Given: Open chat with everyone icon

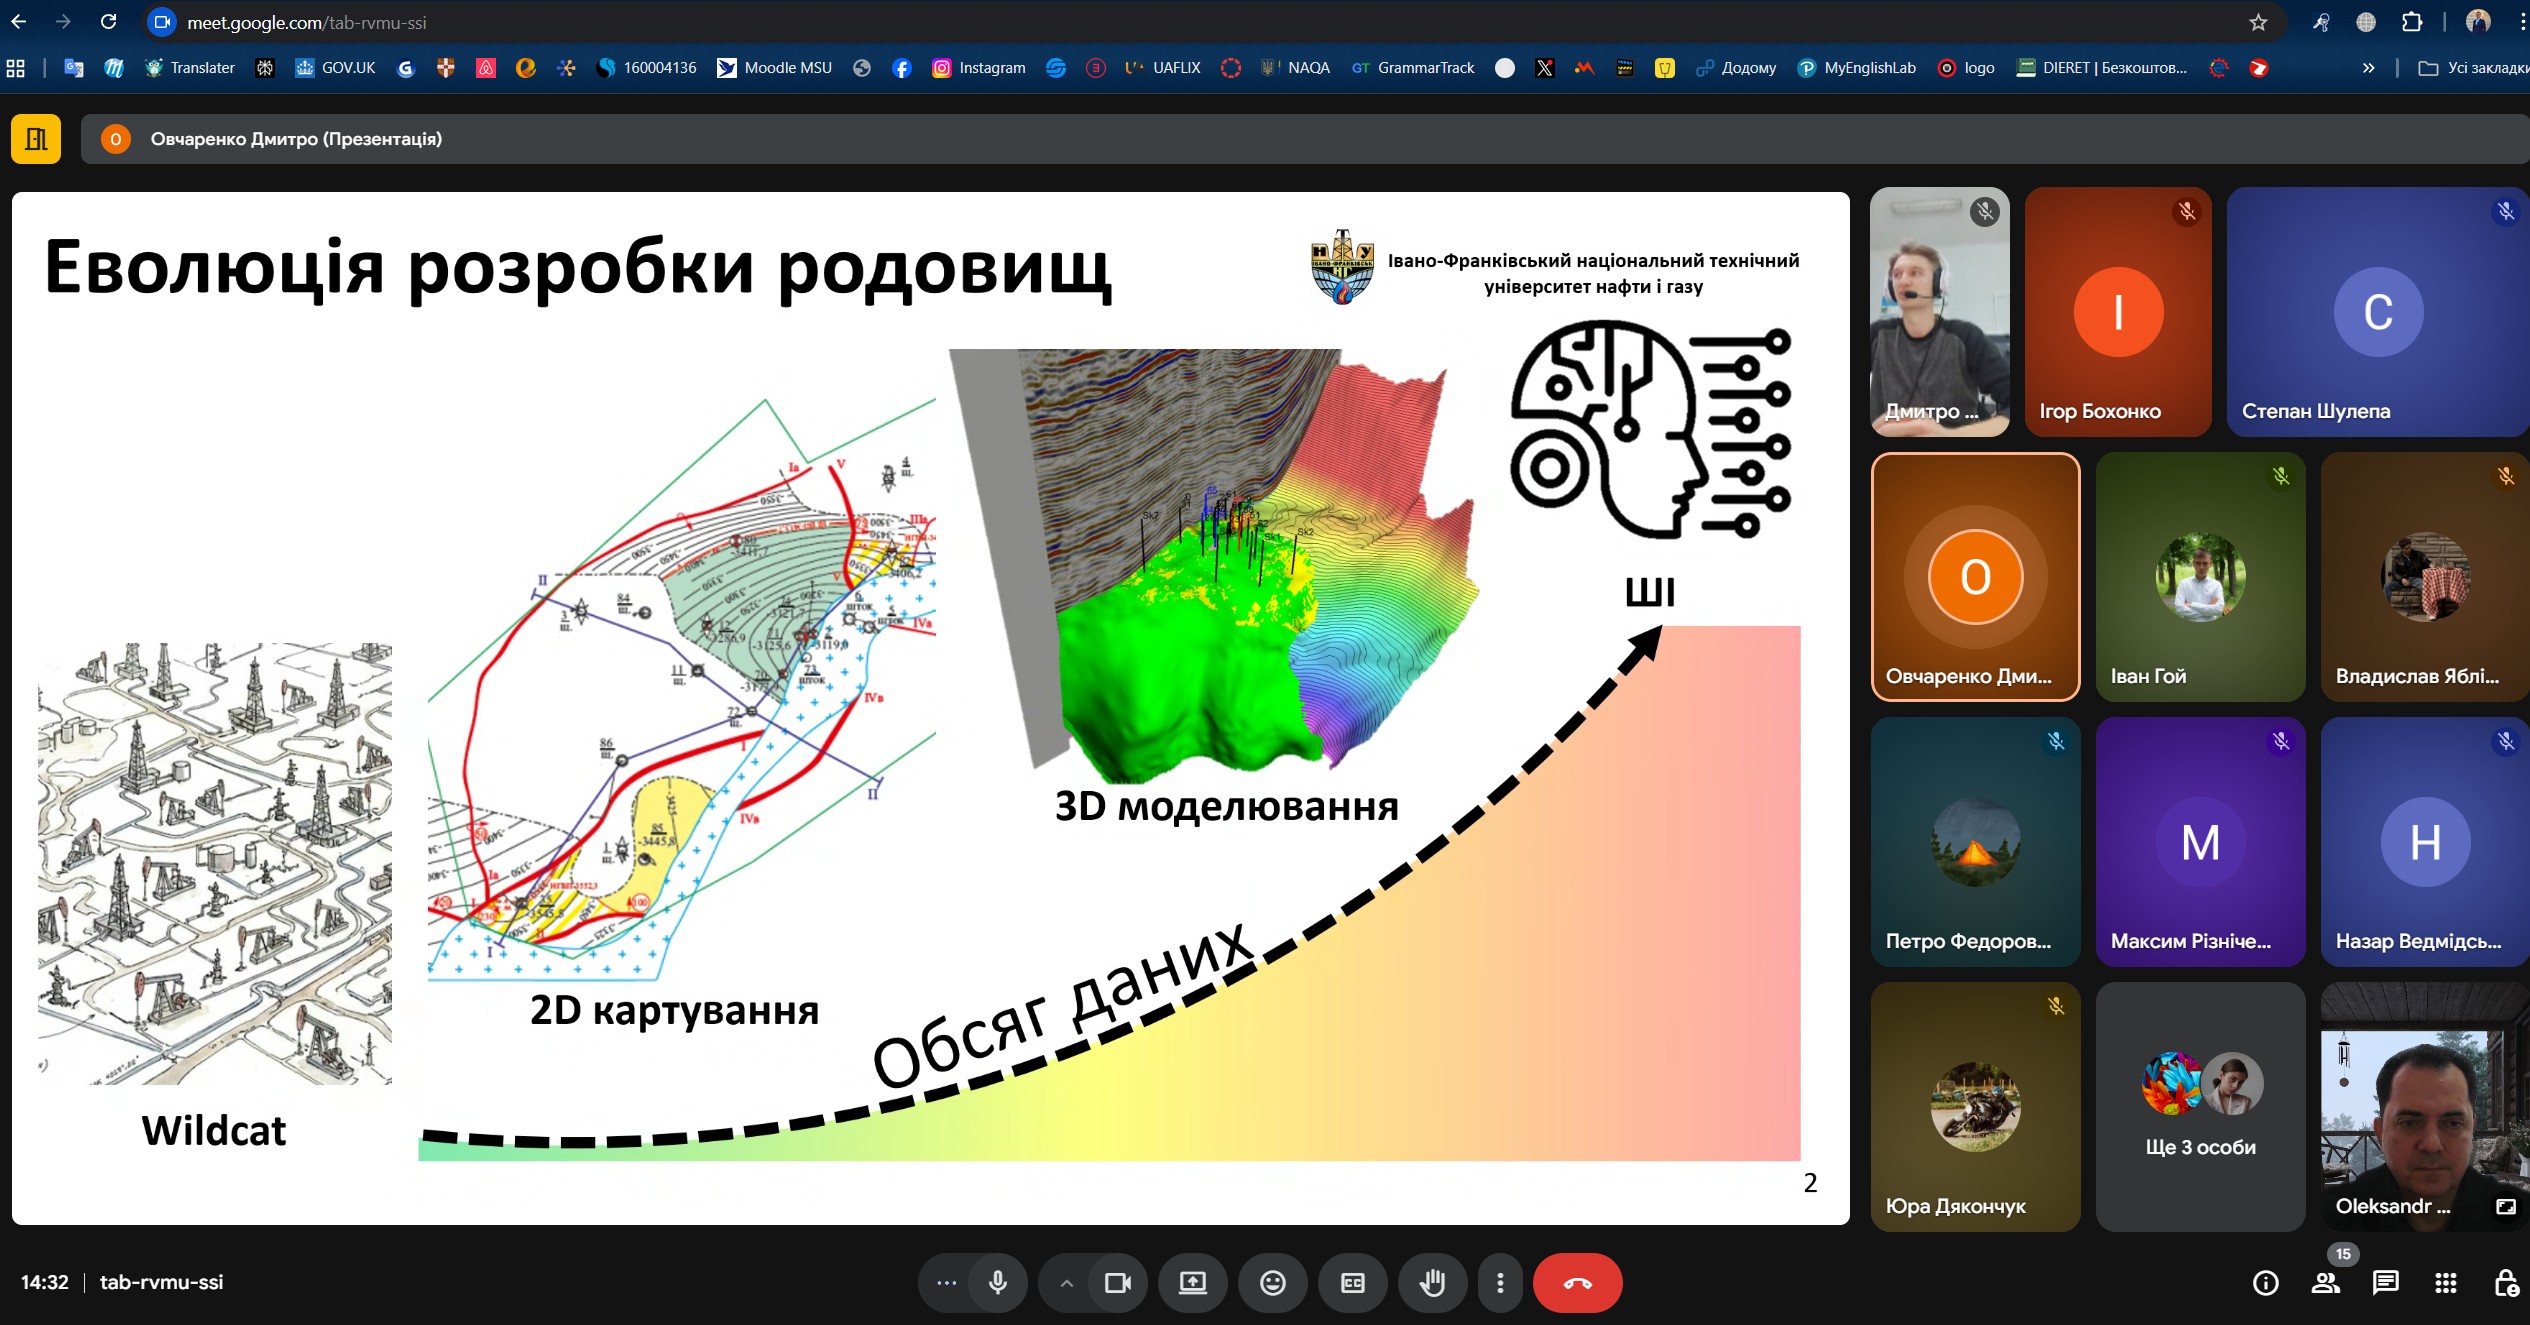Looking at the screenshot, I should pyautogui.click(x=2385, y=1283).
